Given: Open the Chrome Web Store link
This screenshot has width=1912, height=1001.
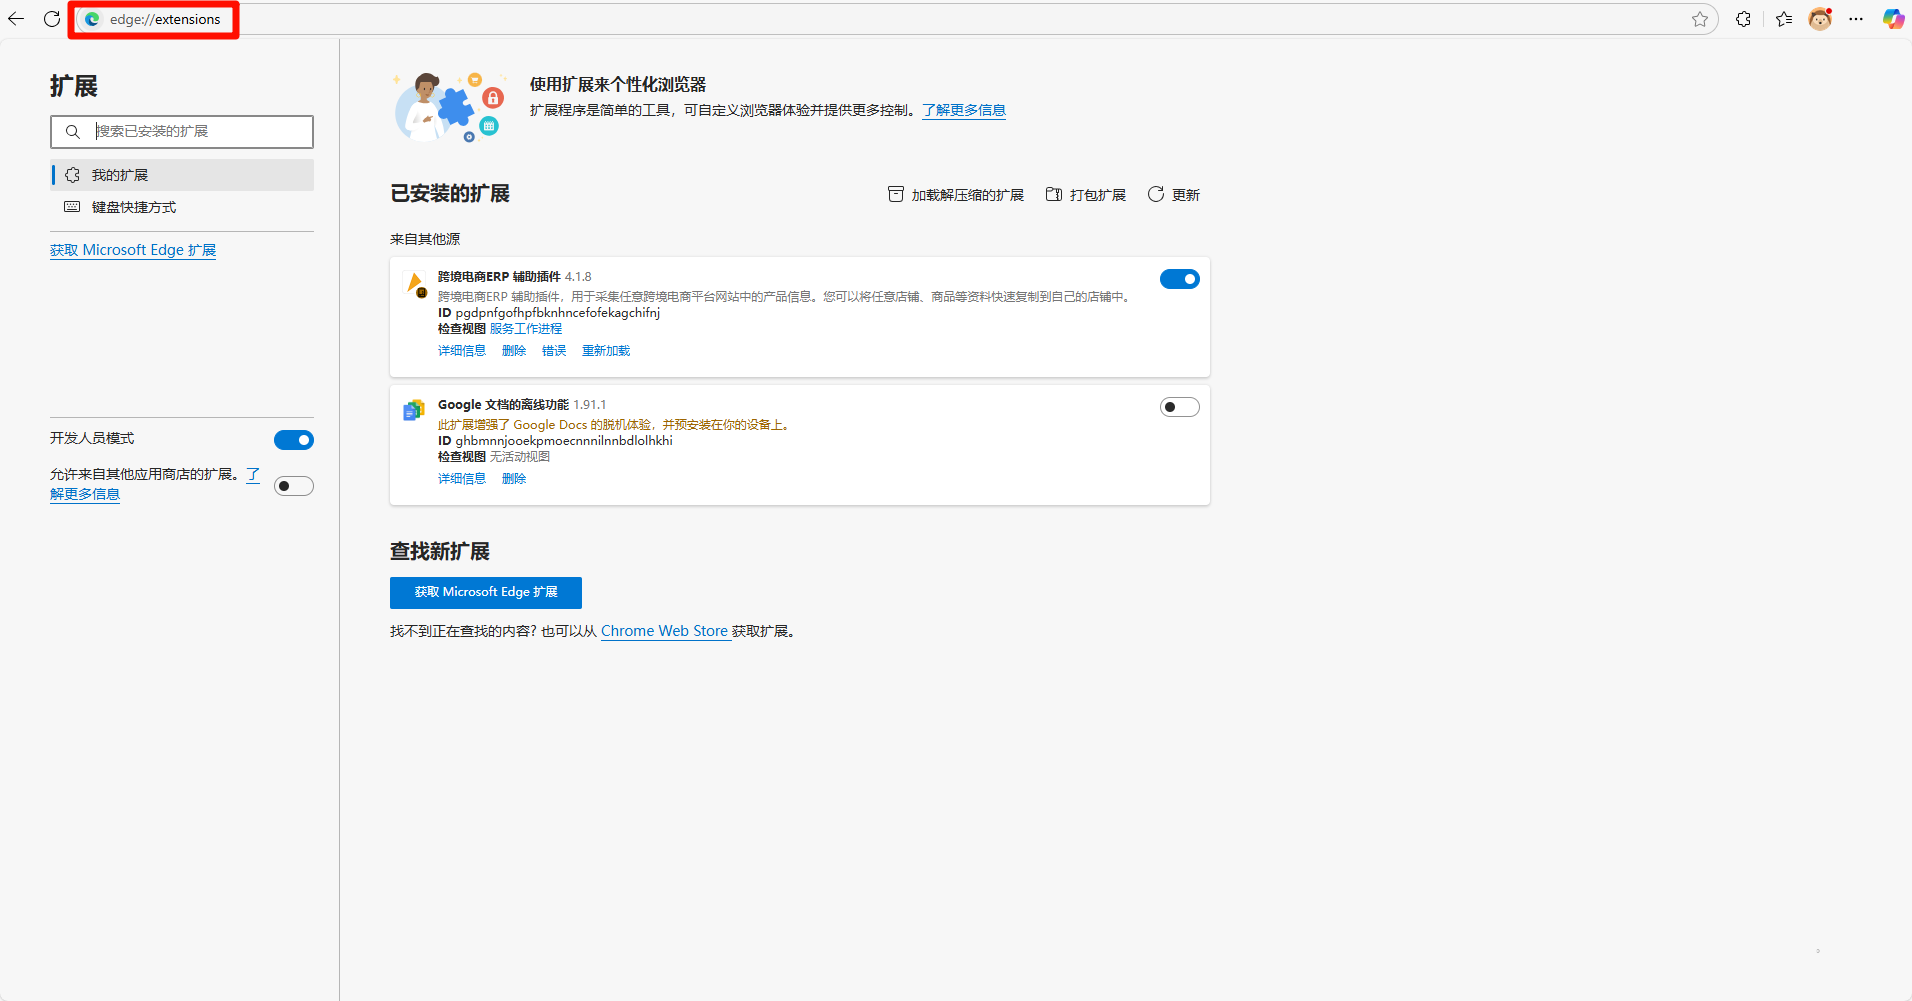Looking at the screenshot, I should (x=664, y=631).
